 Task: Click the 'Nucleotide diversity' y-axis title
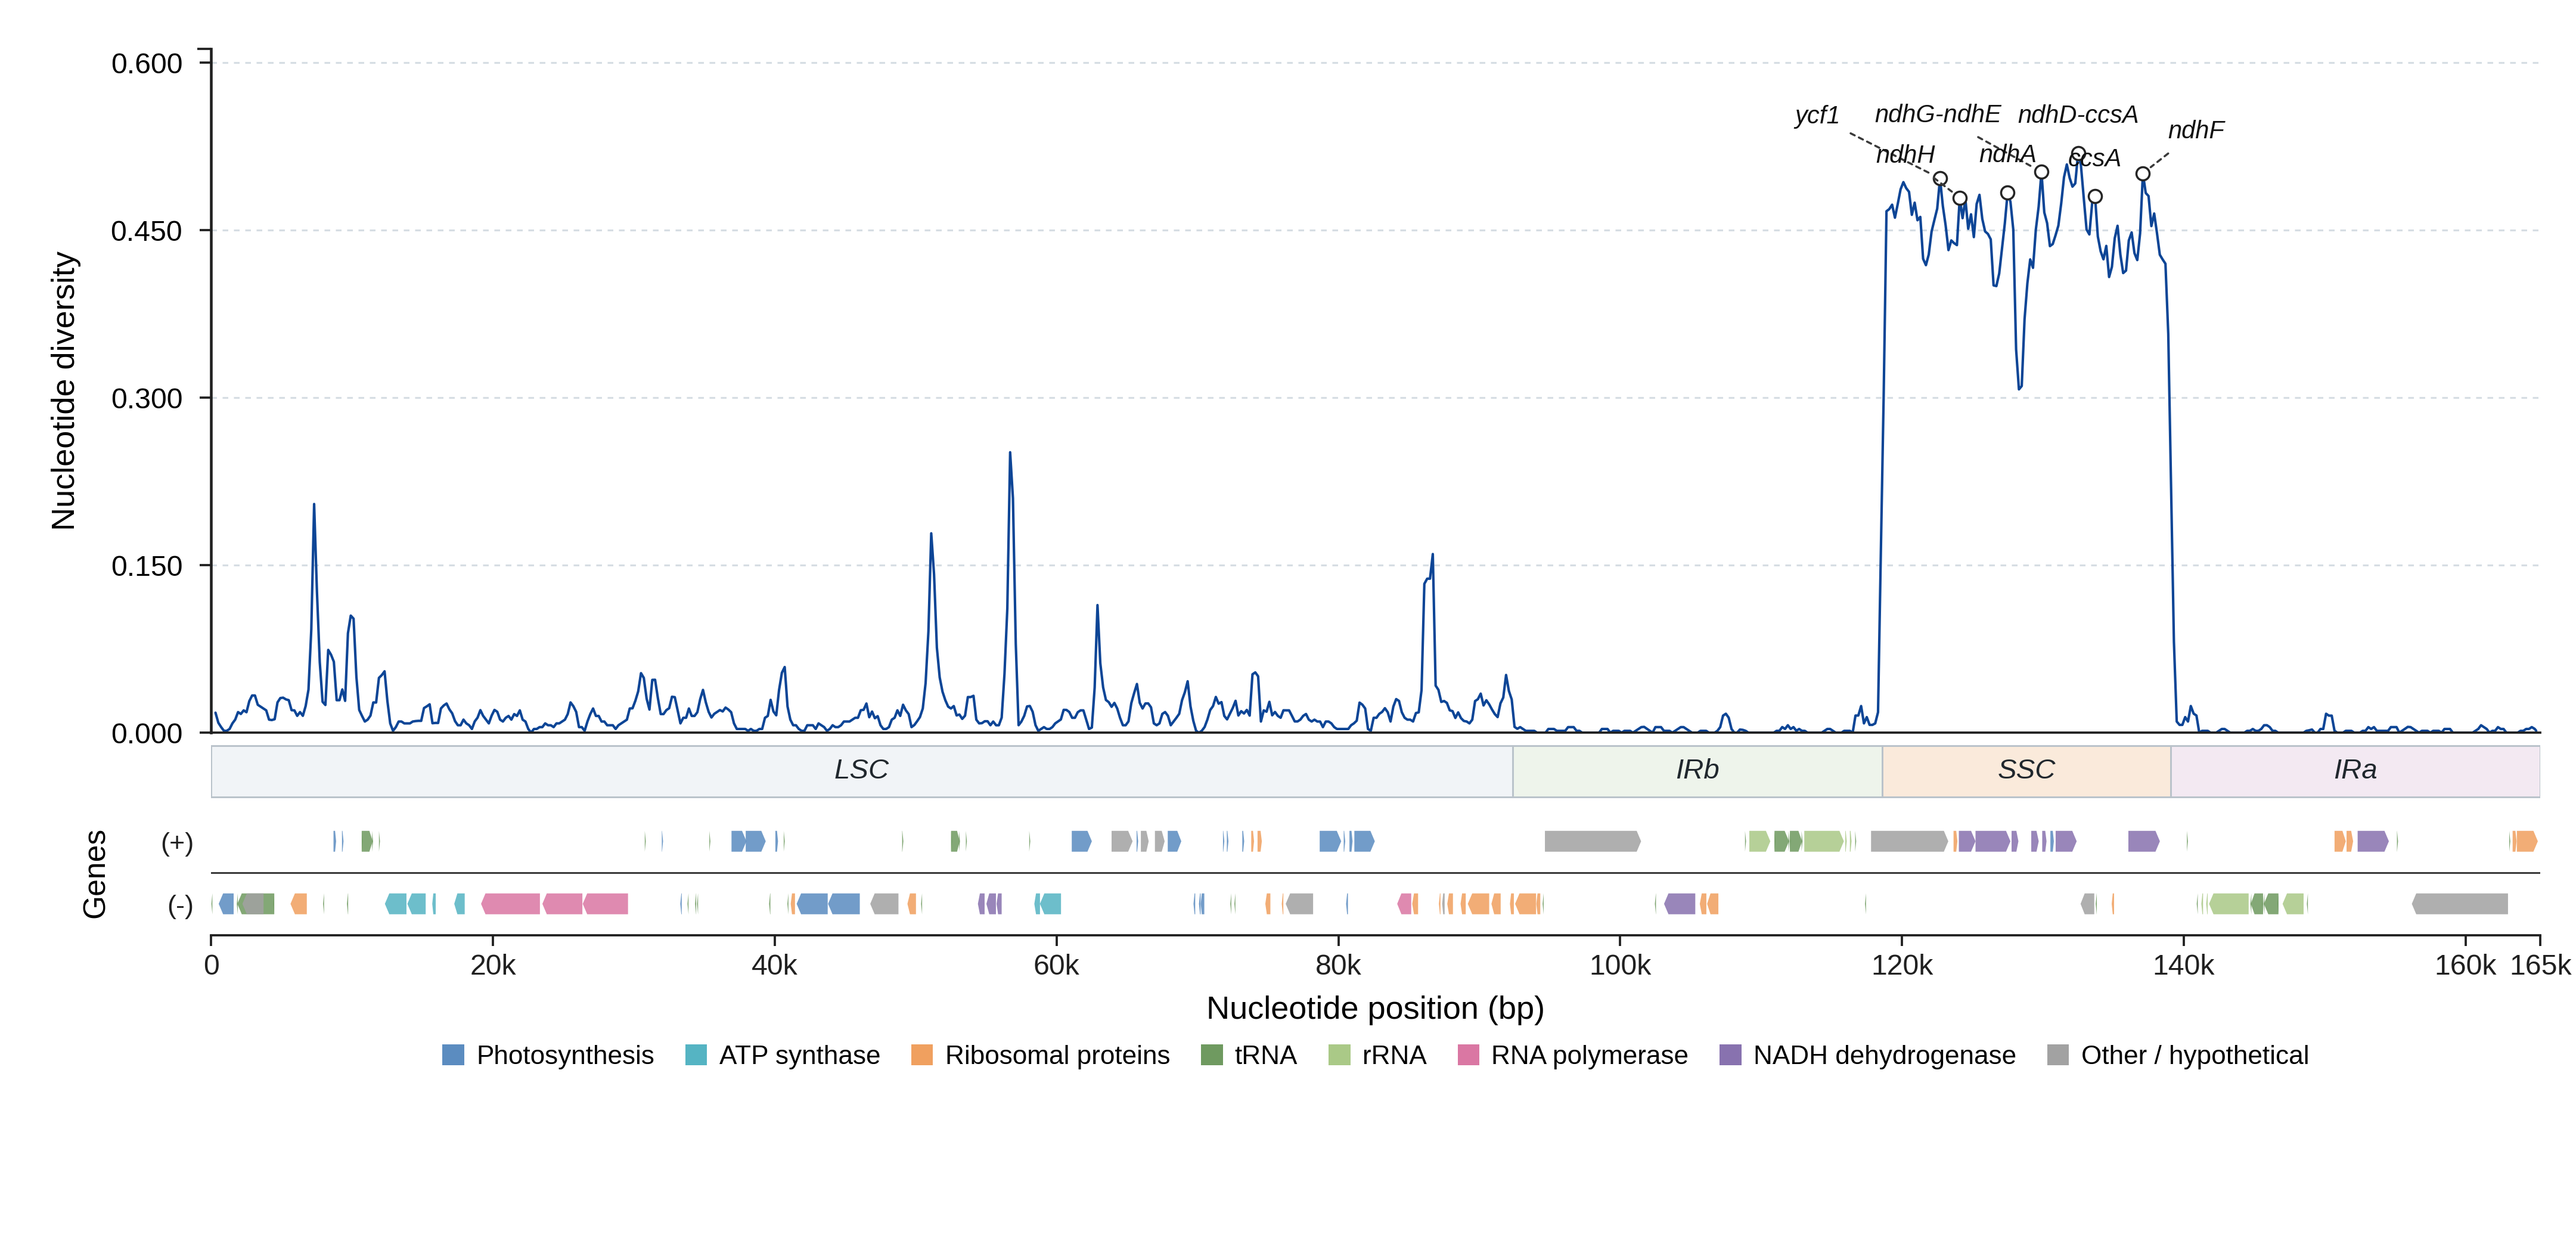[63, 391]
